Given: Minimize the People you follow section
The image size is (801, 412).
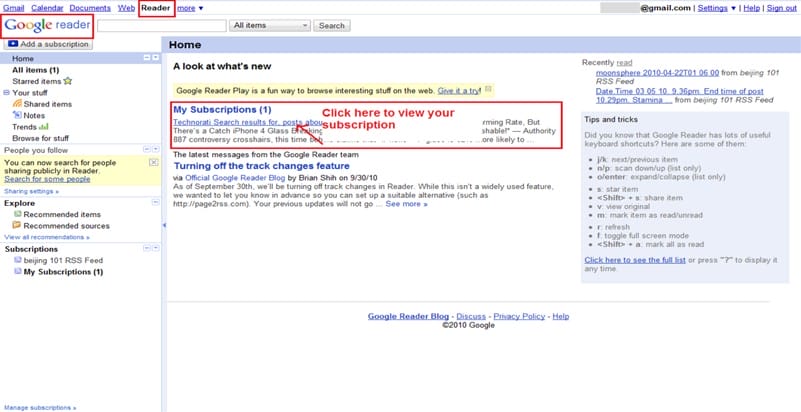Looking at the screenshot, I should pyautogui.click(x=146, y=150).
